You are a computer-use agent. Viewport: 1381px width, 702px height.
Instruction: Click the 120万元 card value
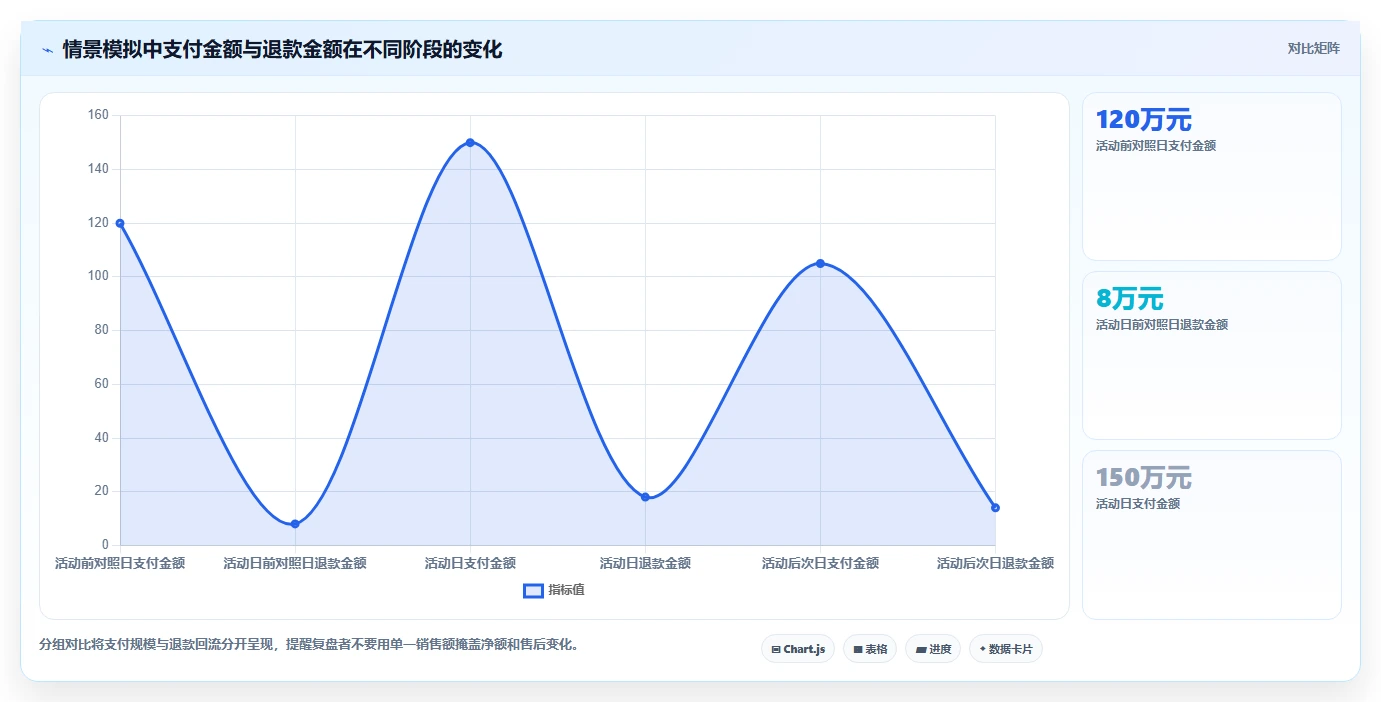[1144, 120]
